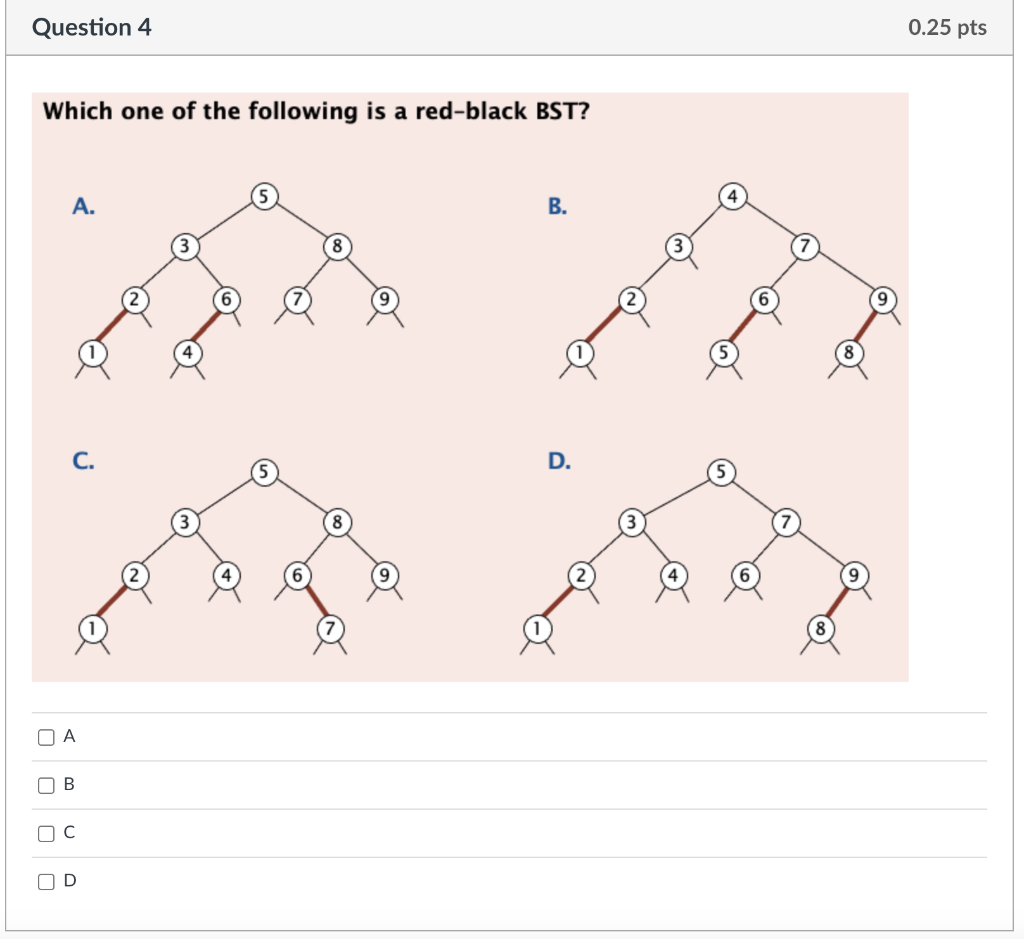Screen dimensions: 1024x939
Task: Check the answer option C checkbox
Action: (45, 832)
